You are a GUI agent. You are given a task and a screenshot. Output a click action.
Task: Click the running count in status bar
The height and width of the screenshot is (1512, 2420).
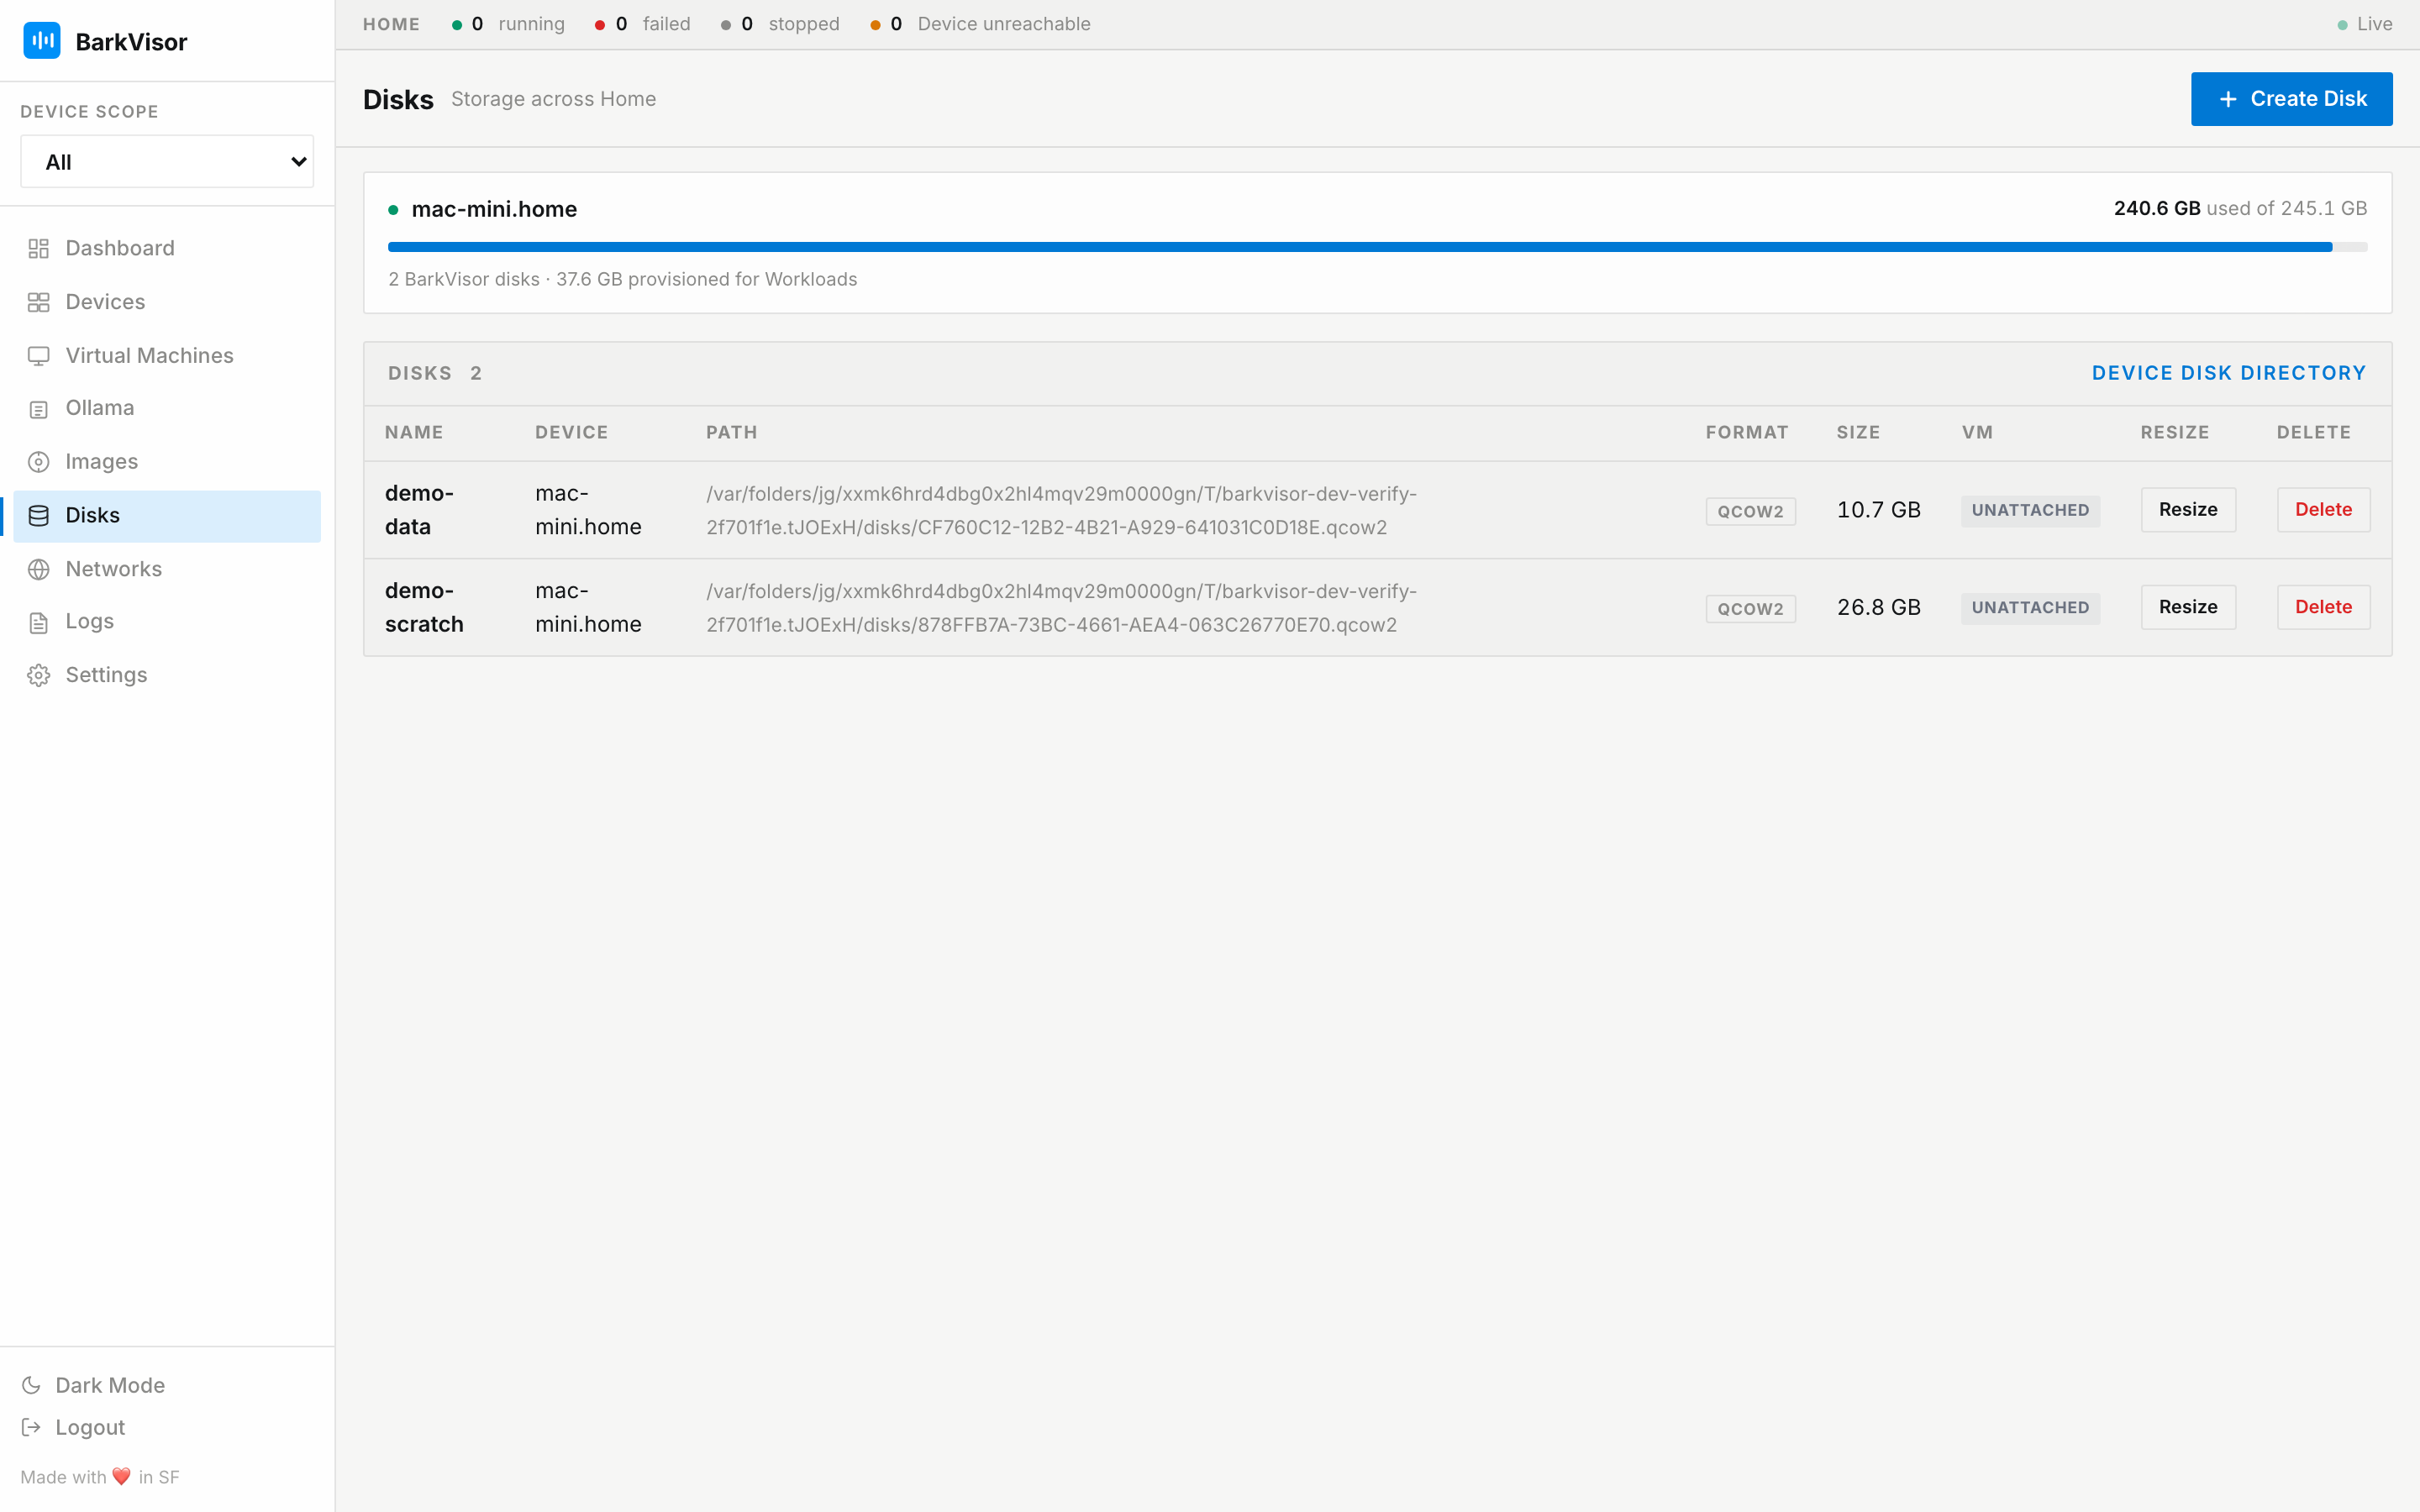pyautogui.click(x=508, y=24)
